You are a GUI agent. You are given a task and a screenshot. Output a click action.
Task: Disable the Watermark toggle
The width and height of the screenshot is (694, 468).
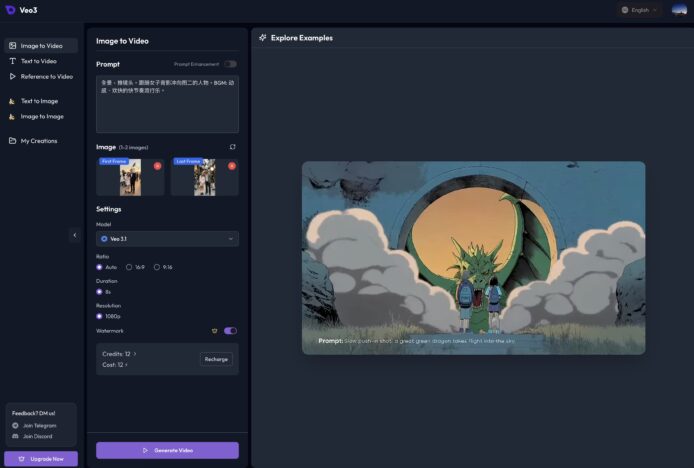click(x=230, y=330)
